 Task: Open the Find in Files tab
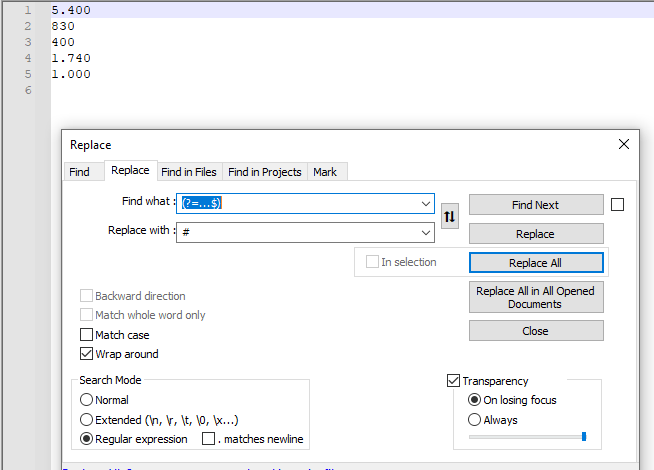pos(189,172)
